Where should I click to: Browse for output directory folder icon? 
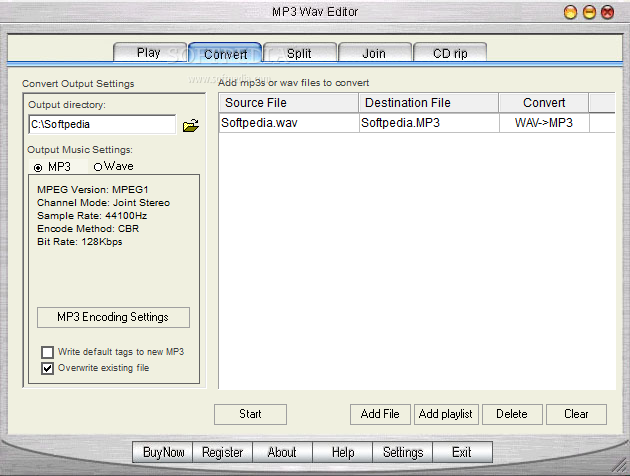191,126
